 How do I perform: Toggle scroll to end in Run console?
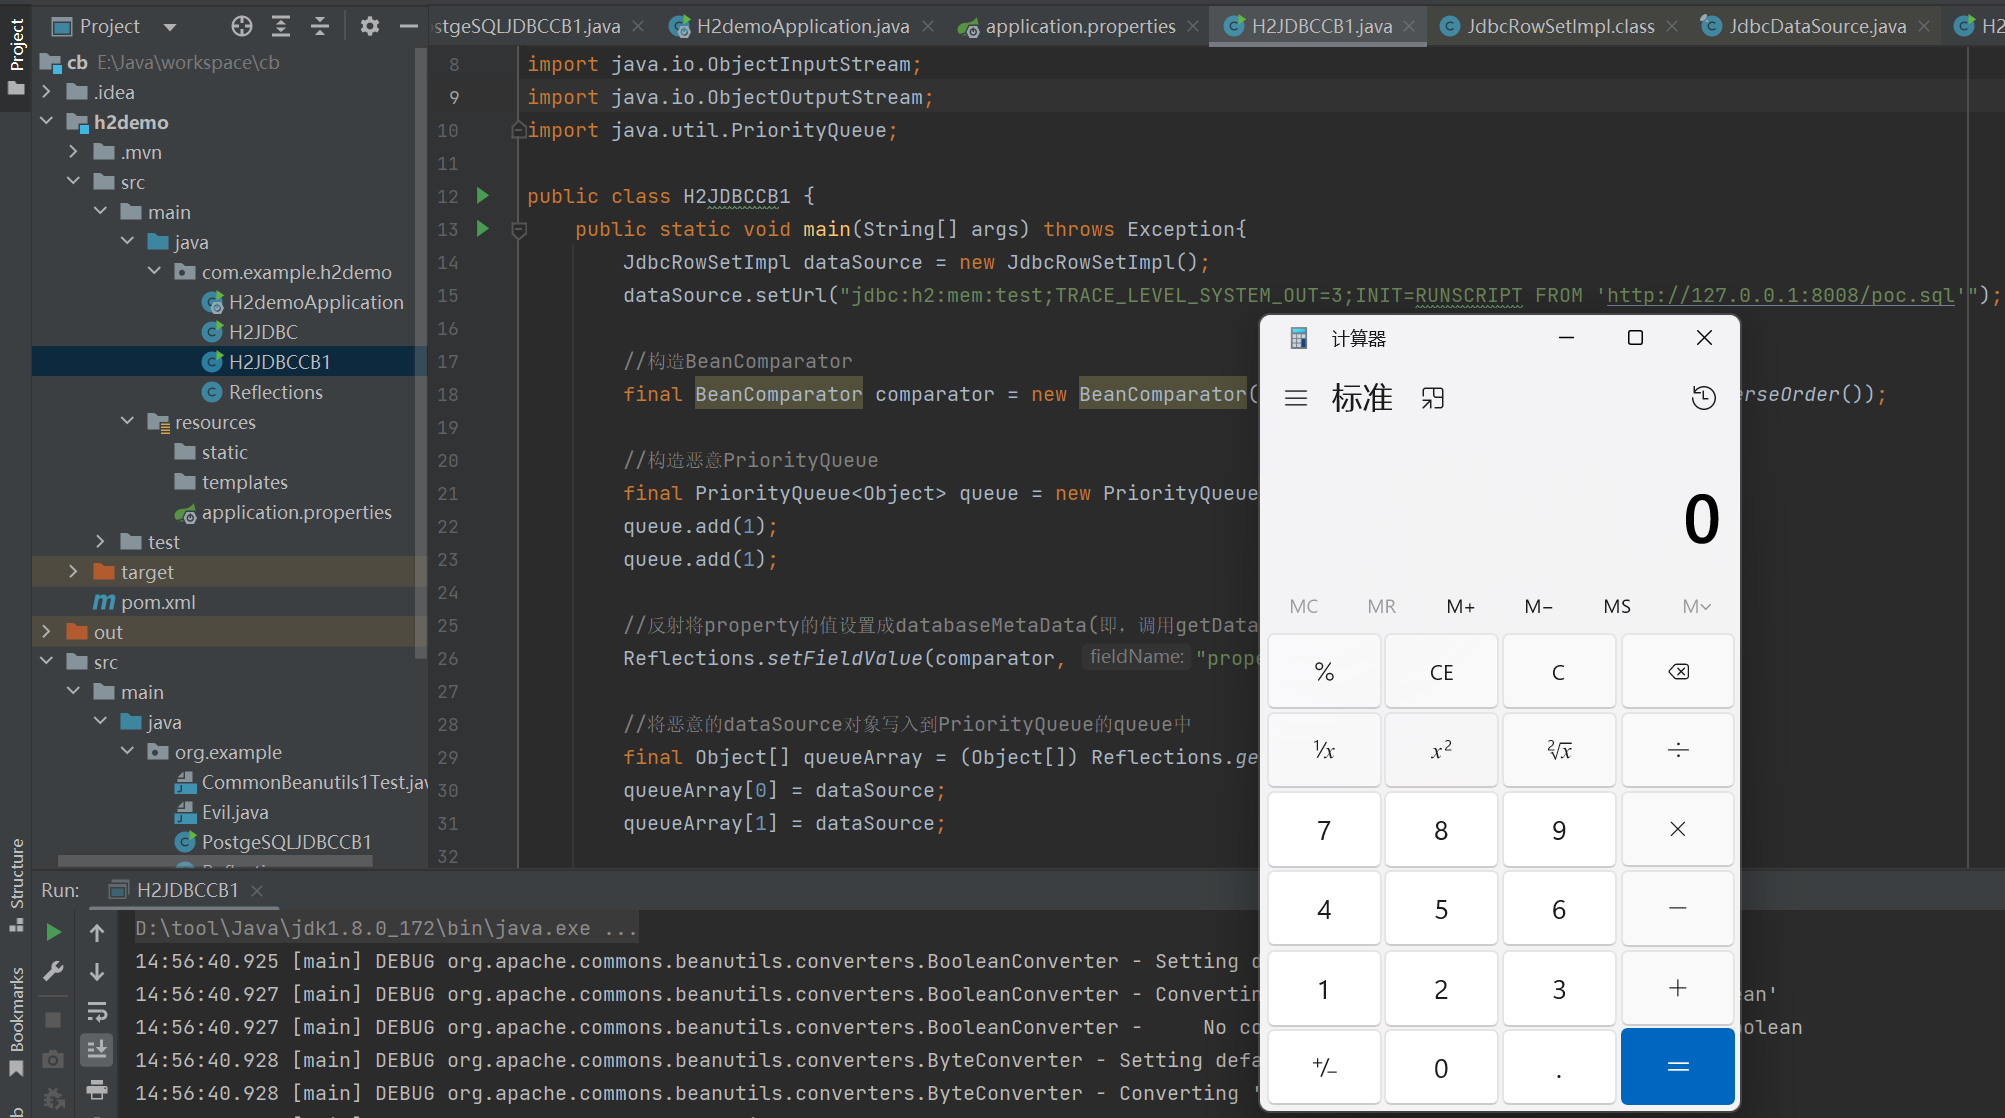(x=97, y=1049)
